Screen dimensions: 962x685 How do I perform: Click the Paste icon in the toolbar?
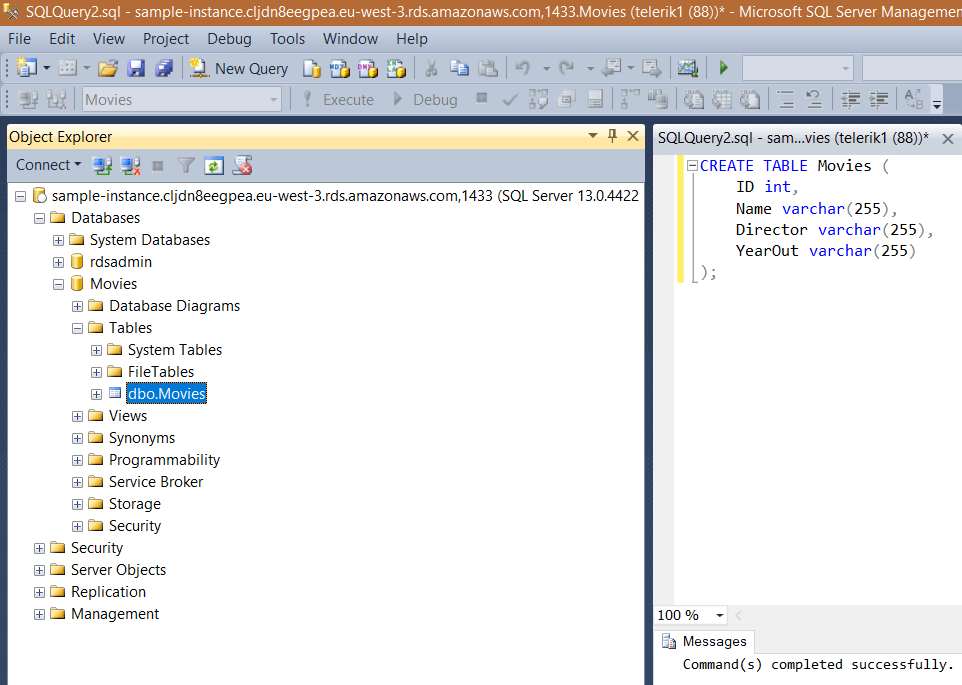pos(488,68)
